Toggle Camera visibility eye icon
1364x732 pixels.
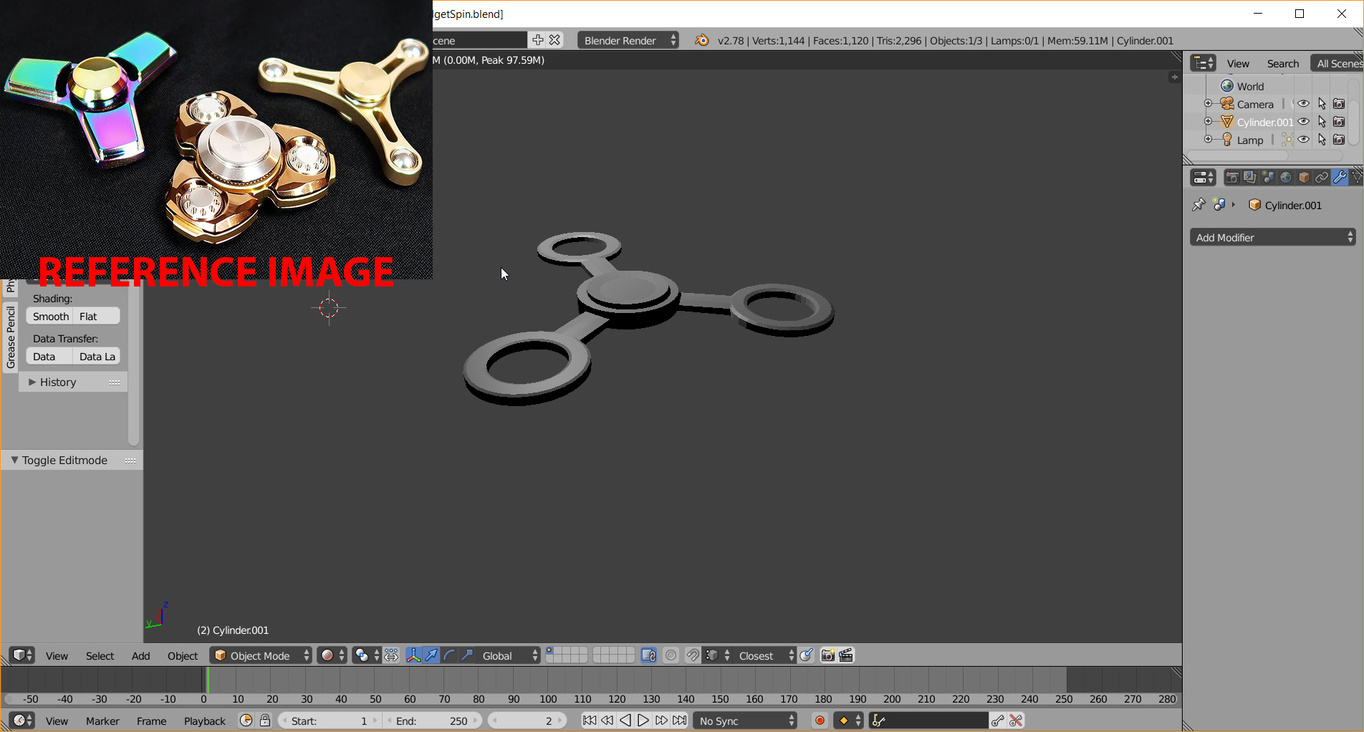(1303, 104)
